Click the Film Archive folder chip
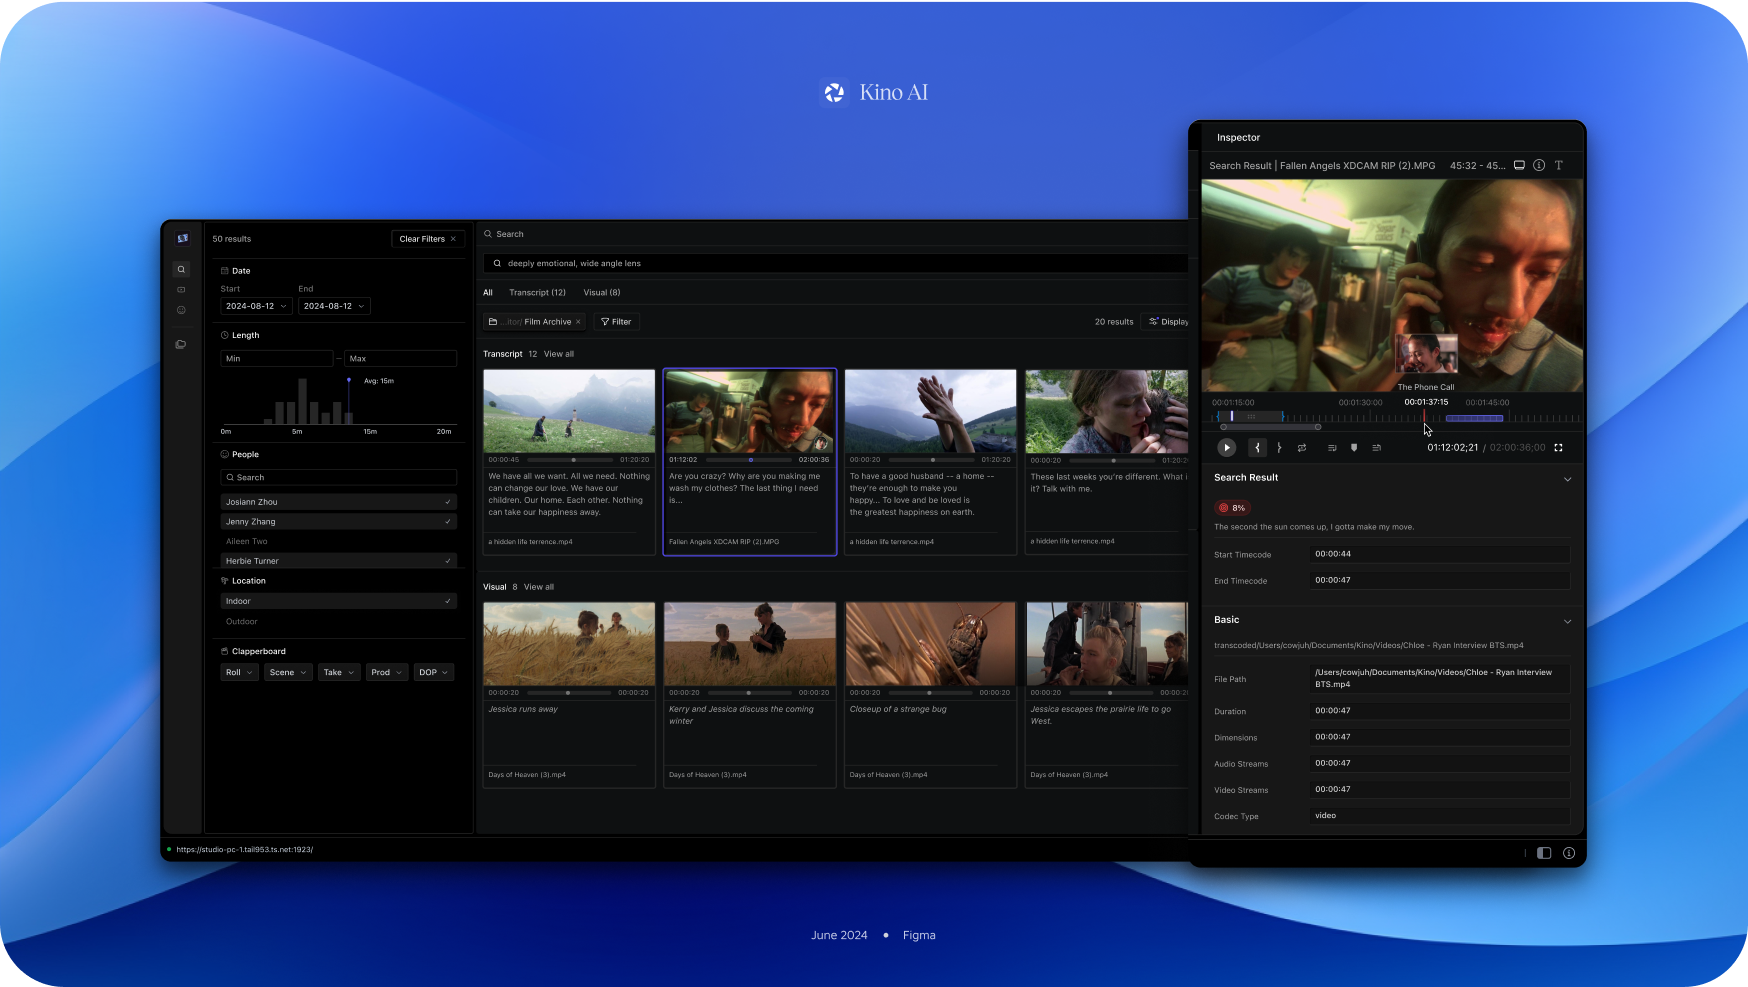The width and height of the screenshot is (1748, 987). (x=534, y=322)
